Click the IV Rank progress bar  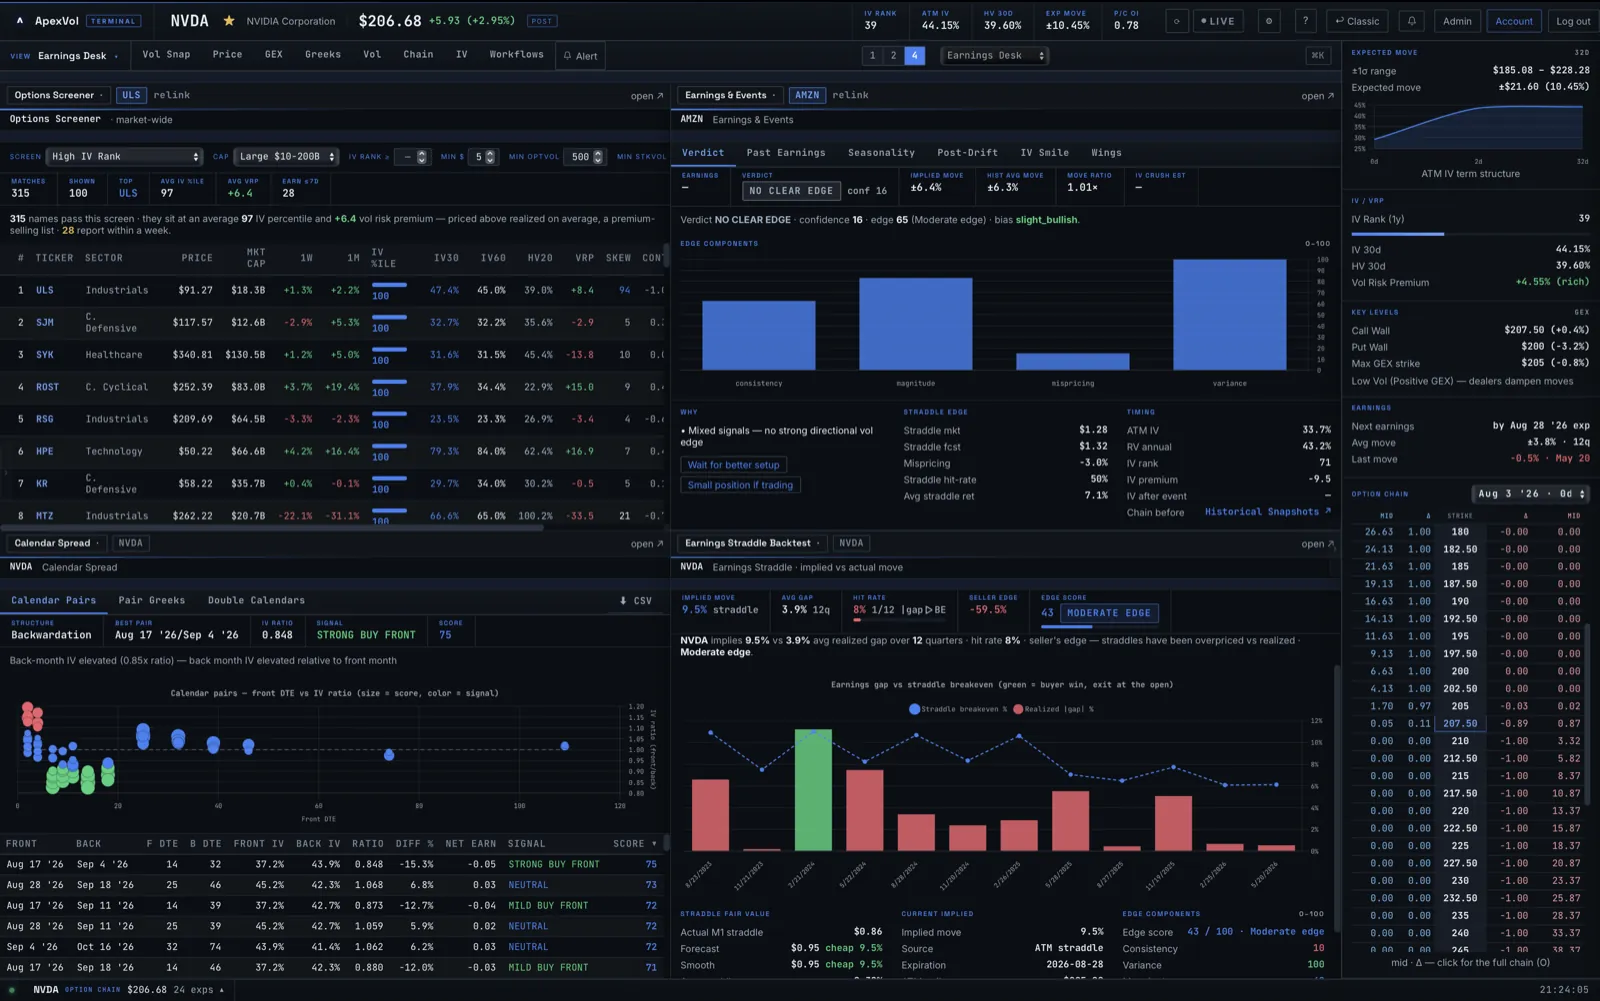1397,234
